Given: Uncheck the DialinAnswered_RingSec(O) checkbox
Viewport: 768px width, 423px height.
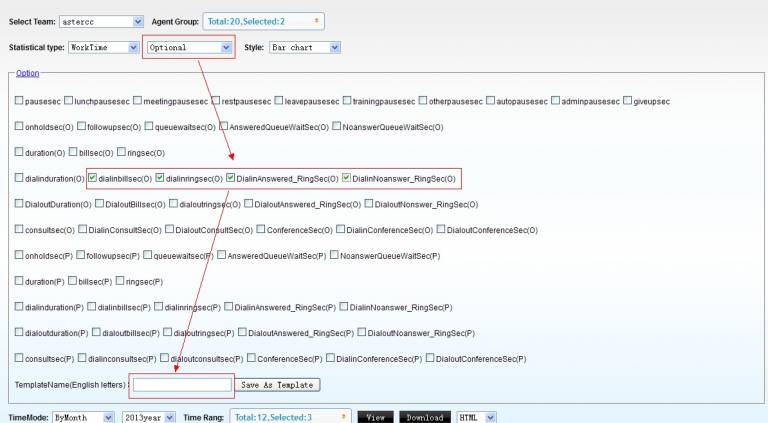Looking at the screenshot, I should (x=231, y=178).
